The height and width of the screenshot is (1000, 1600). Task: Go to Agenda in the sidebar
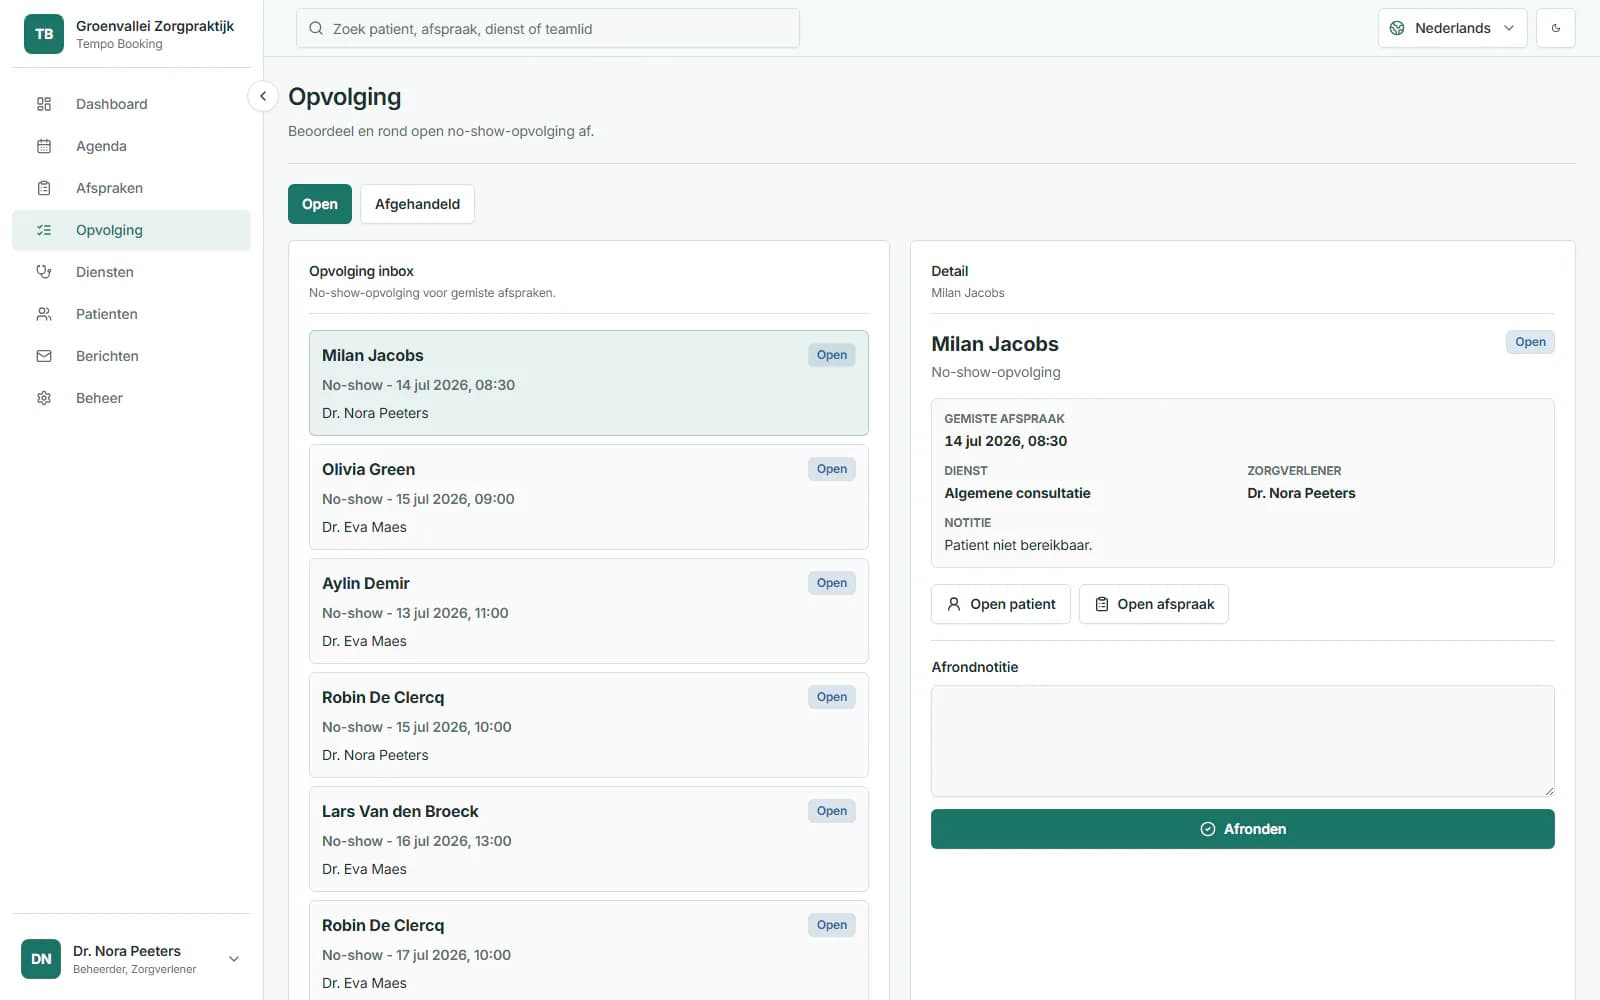pyautogui.click(x=131, y=146)
